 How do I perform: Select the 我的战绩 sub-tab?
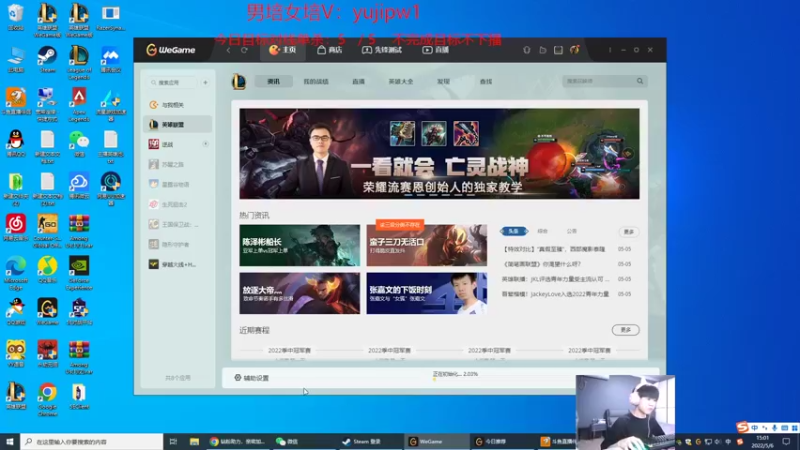pos(316,82)
